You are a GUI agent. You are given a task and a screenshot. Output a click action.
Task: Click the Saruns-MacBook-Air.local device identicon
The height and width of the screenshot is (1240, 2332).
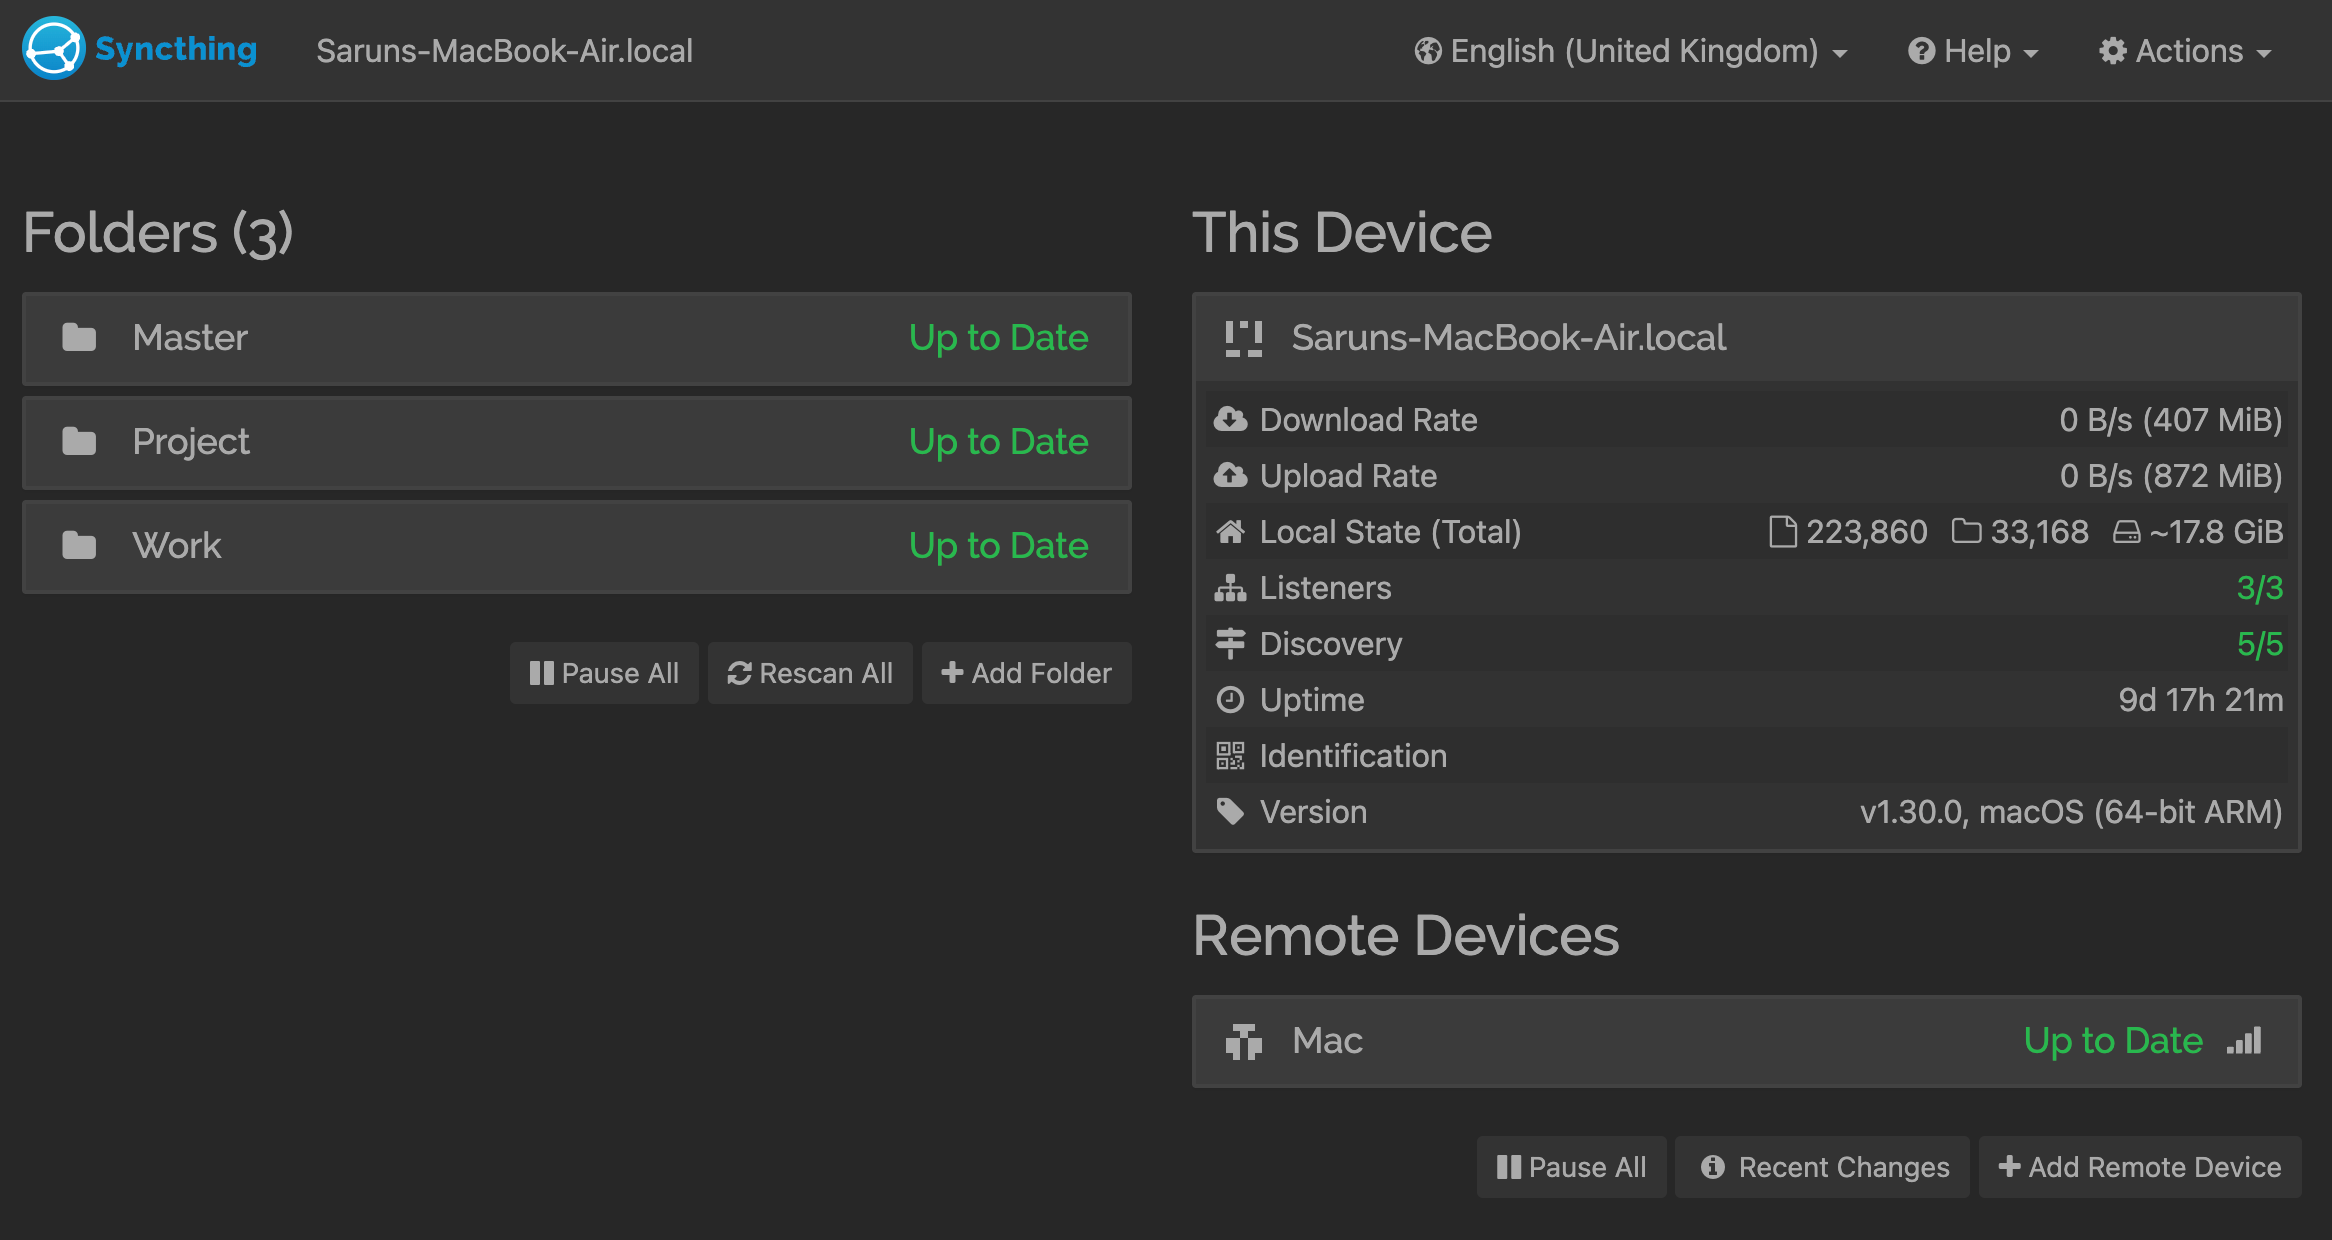pyautogui.click(x=1244, y=338)
